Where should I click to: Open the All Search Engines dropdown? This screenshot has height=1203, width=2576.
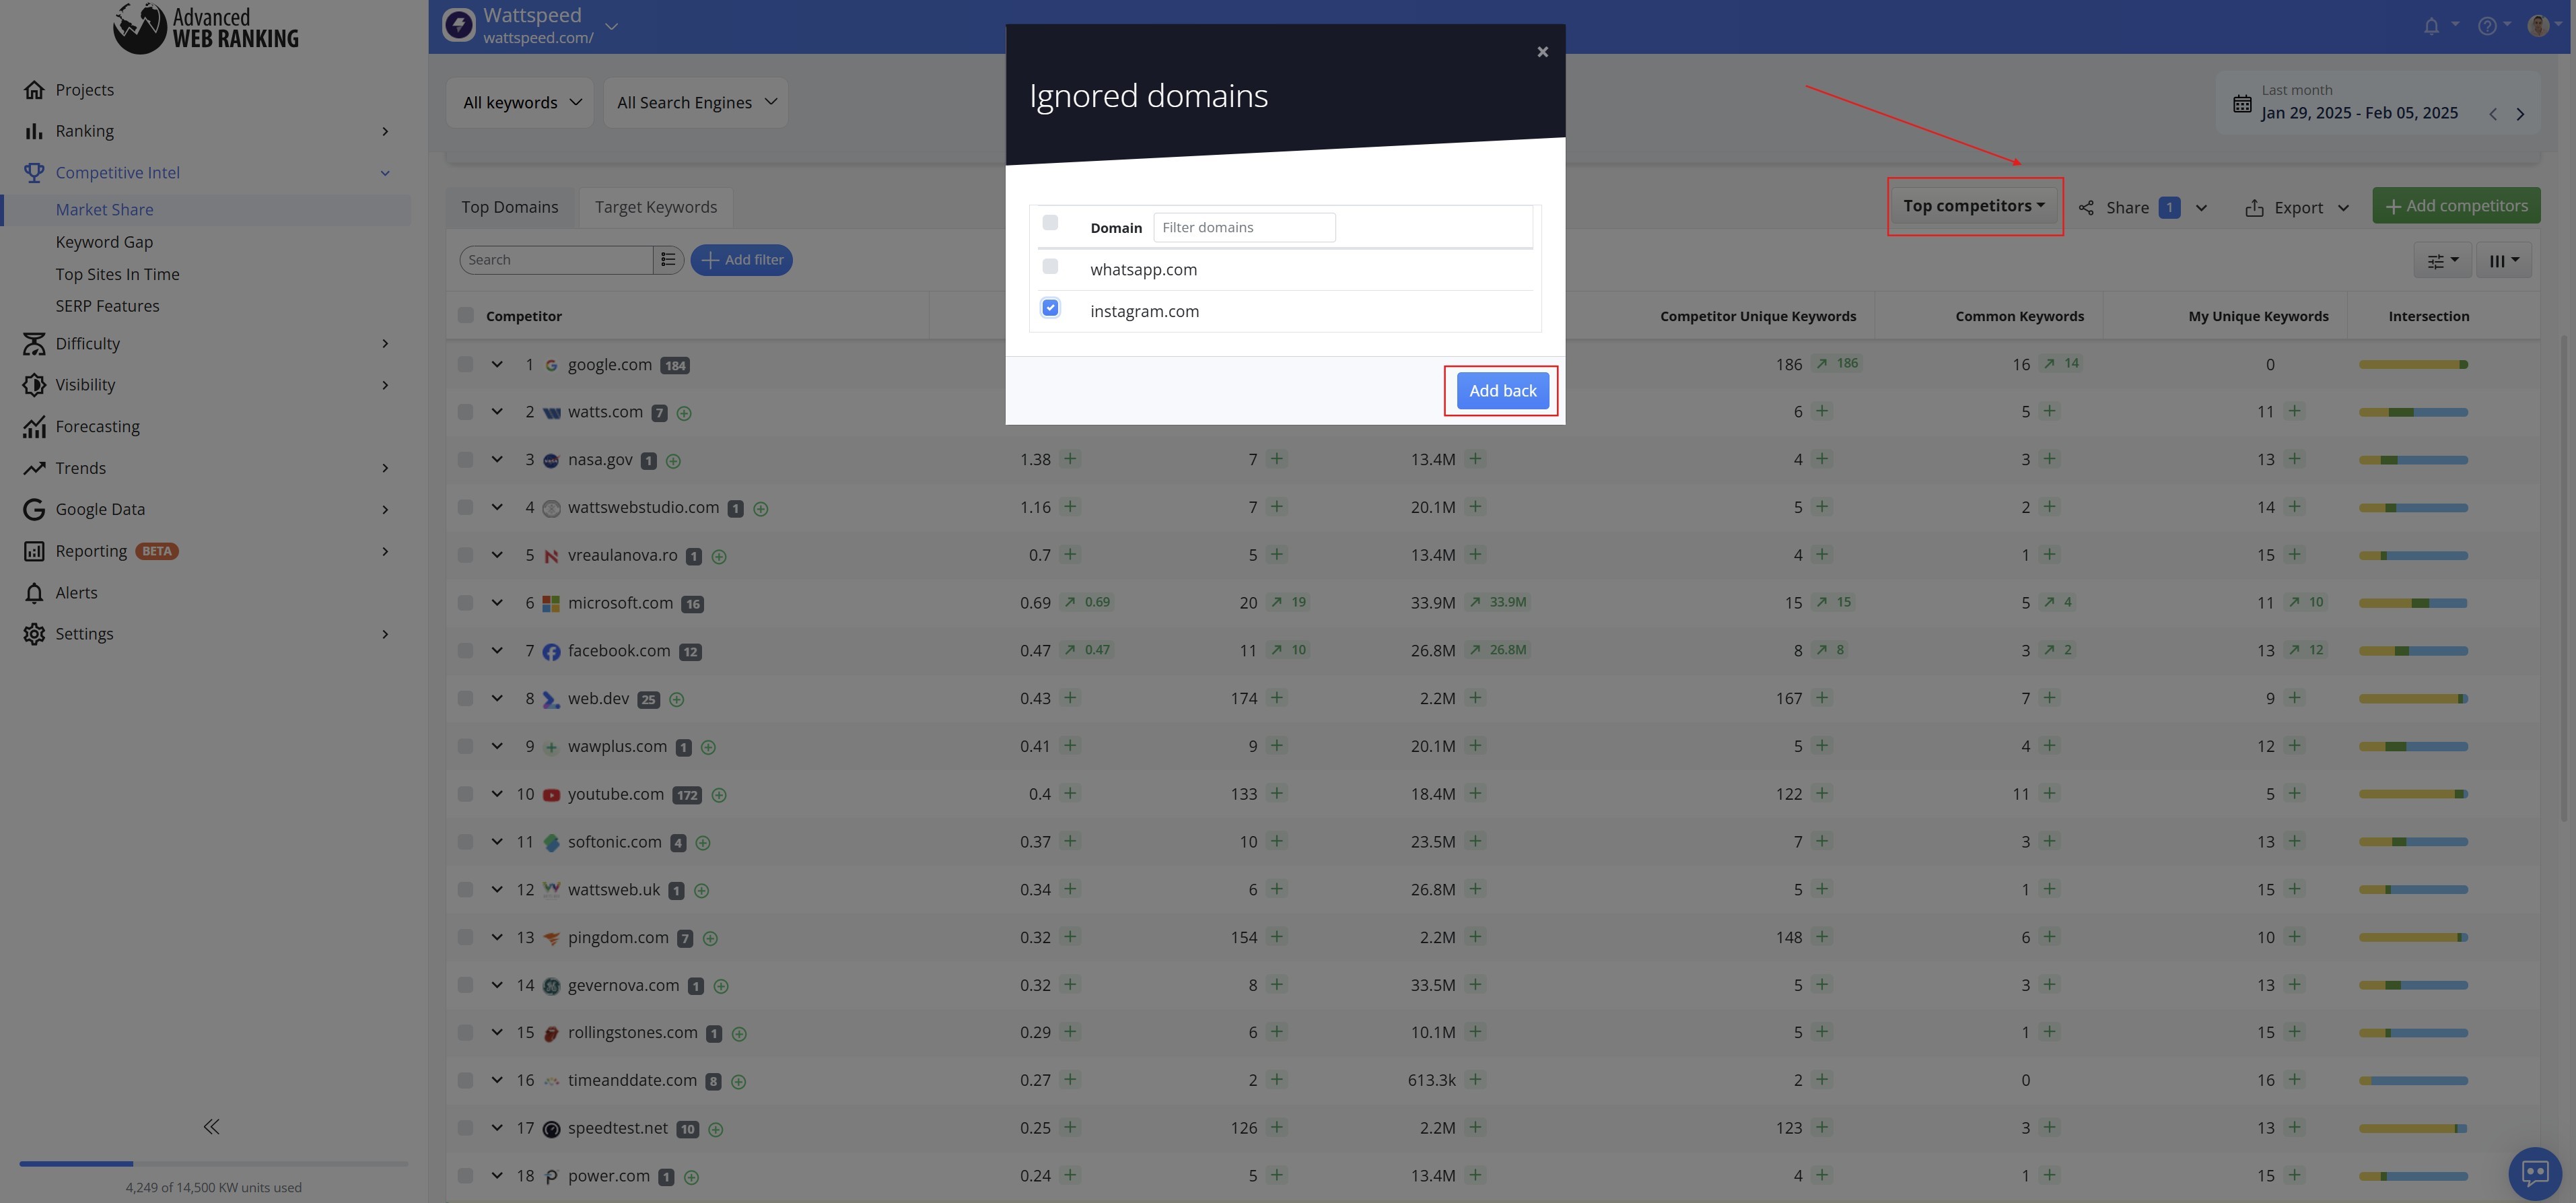pyautogui.click(x=696, y=102)
